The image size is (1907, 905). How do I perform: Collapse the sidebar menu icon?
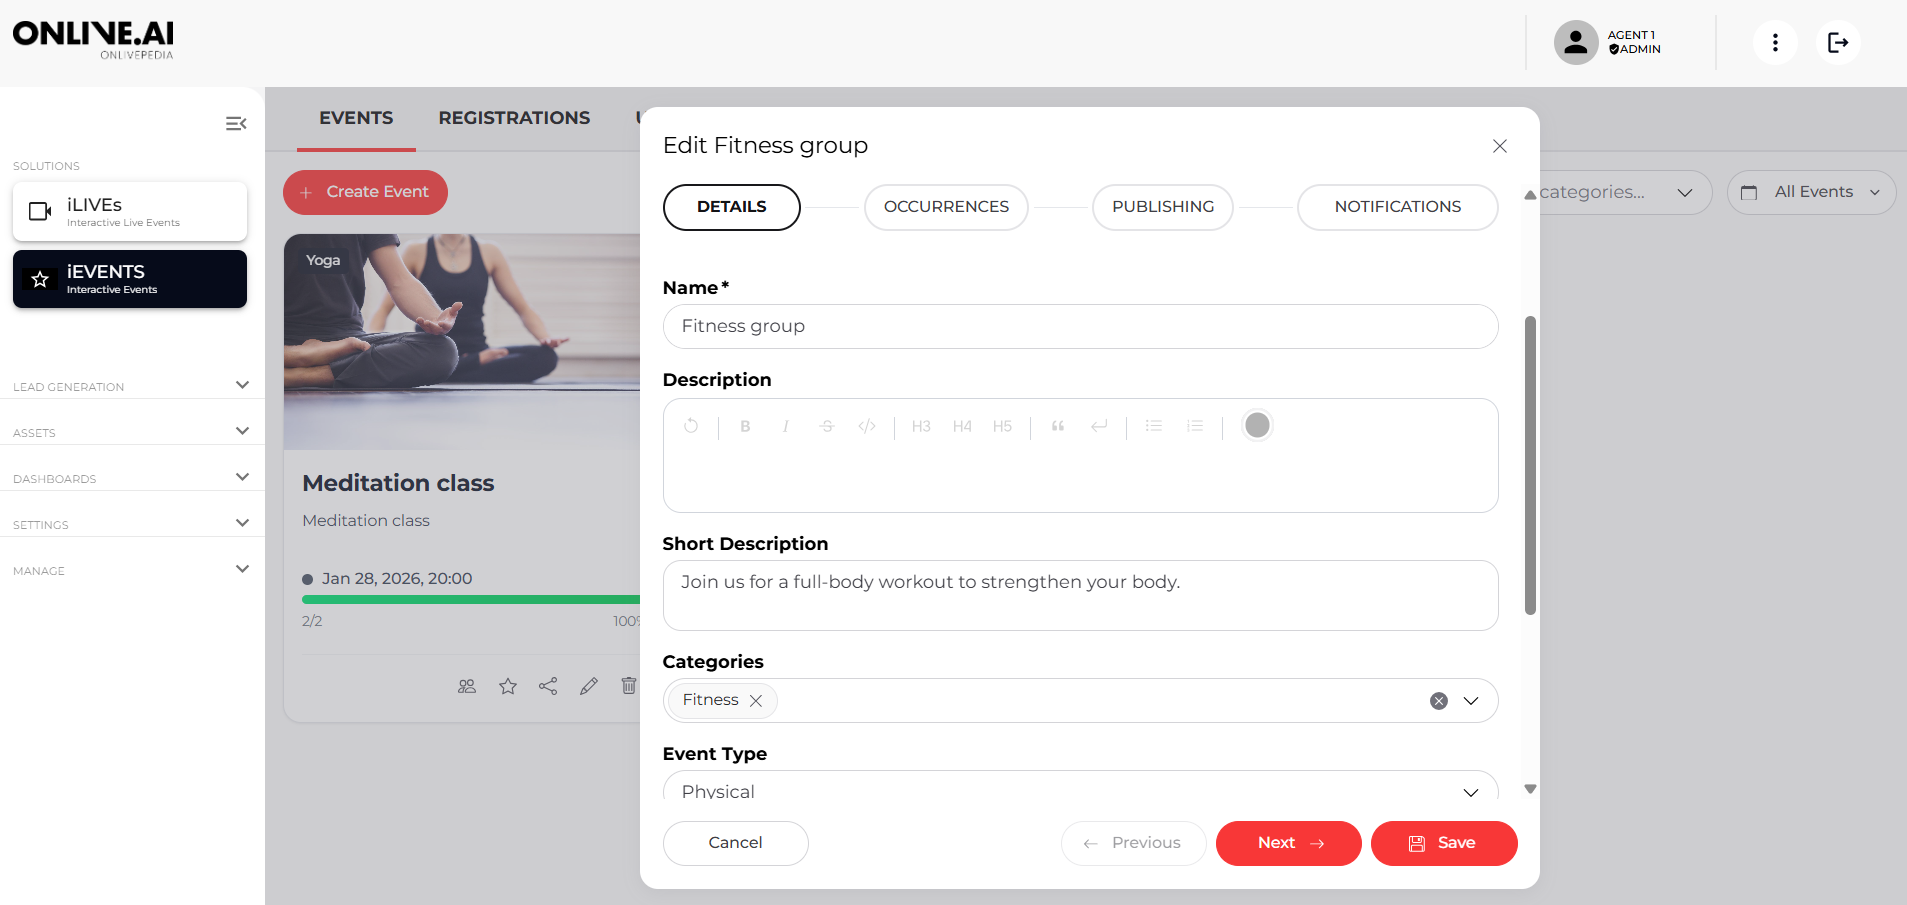coord(236,124)
